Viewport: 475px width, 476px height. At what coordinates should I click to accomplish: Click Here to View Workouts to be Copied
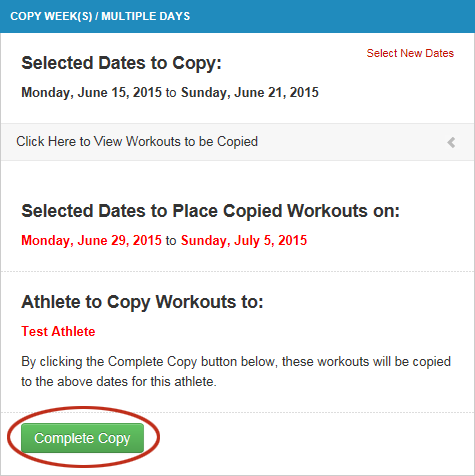tap(137, 142)
